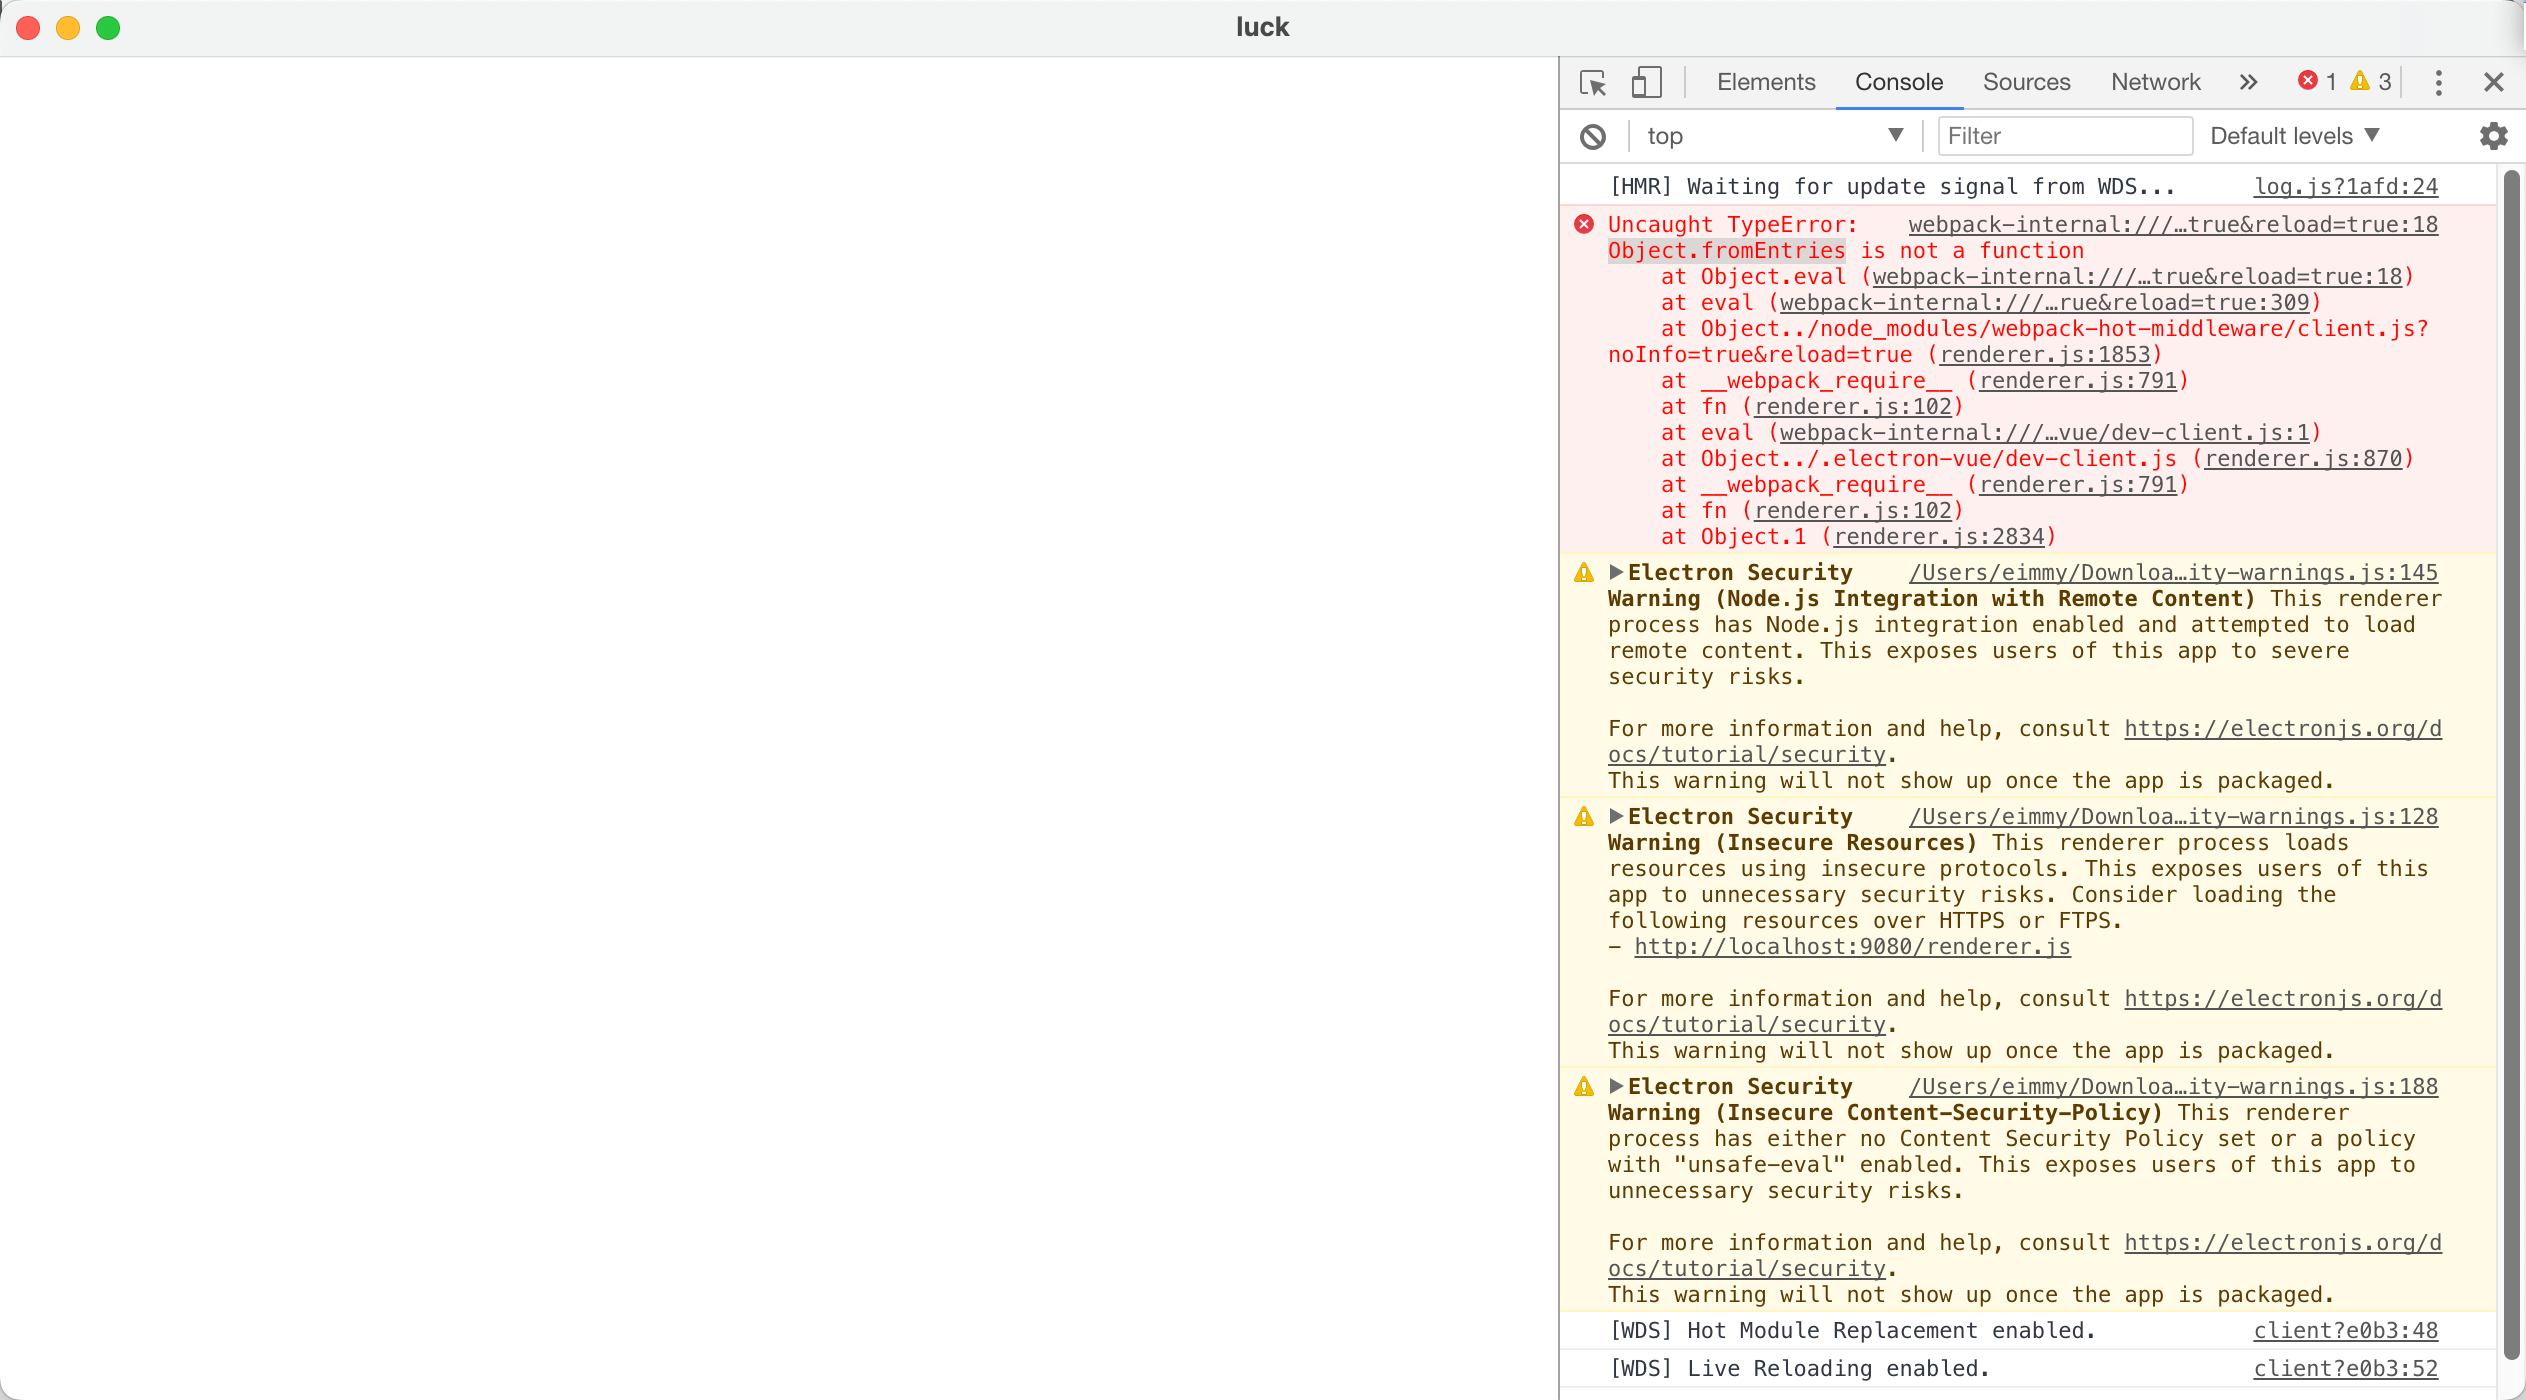
Task: Expand the Node.js Integration warning details
Action: pyautogui.click(x=1615, y=572)
